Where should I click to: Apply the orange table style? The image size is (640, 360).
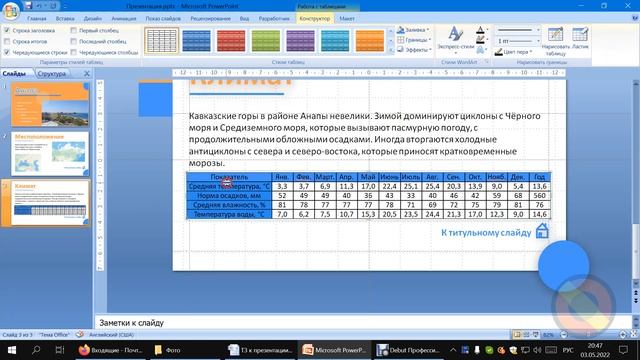pyautogui.click(x=370, y=40)
